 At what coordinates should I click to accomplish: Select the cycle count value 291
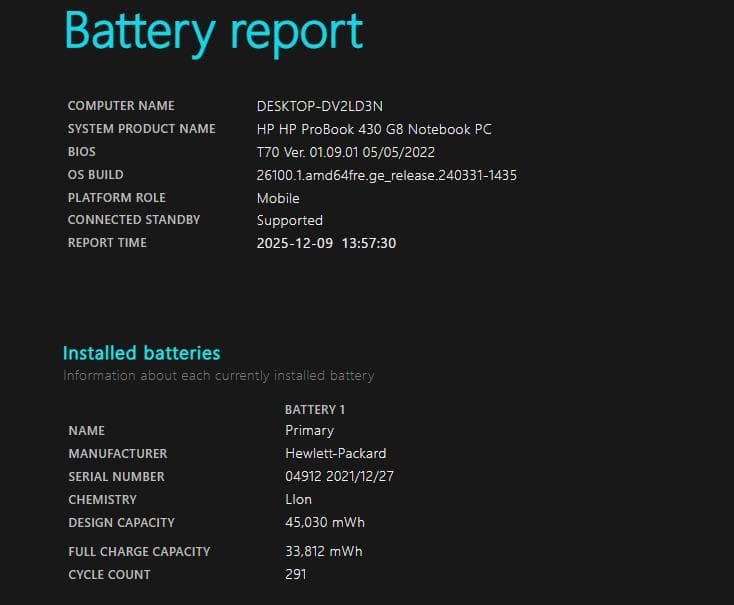click(295, 574)
